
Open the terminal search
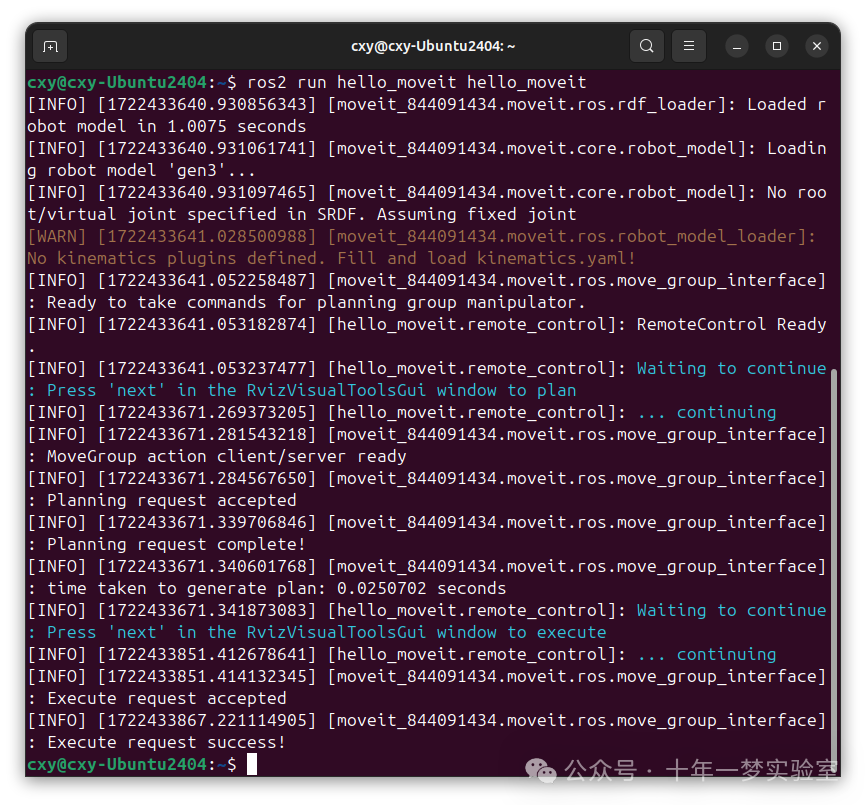pos(647,46)
